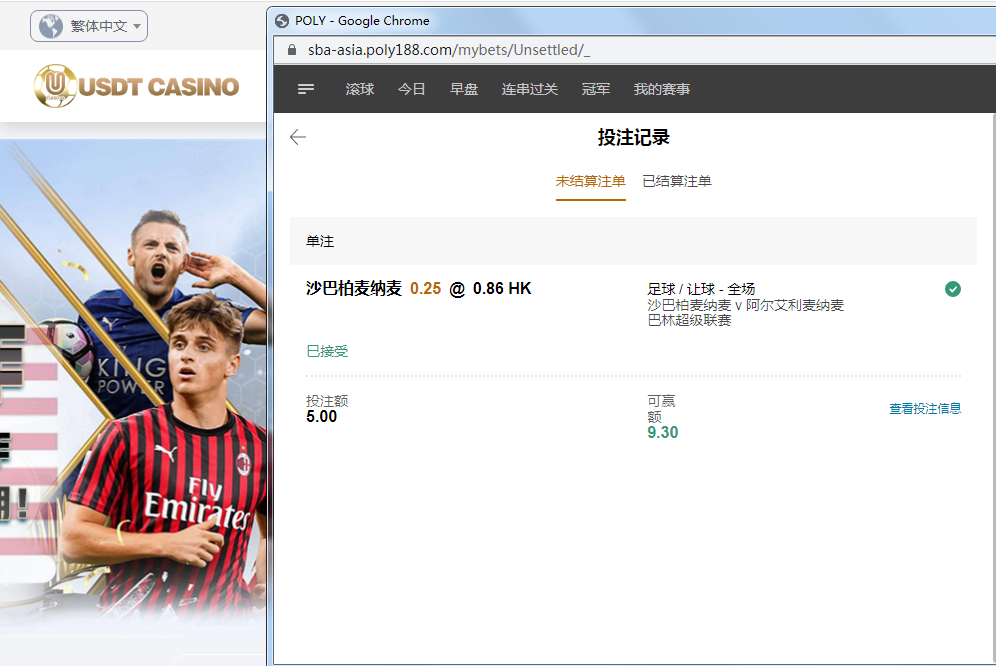Click the Chrome window favicon icon
This screenshot has width=996, height=666.
coord(282,21)
